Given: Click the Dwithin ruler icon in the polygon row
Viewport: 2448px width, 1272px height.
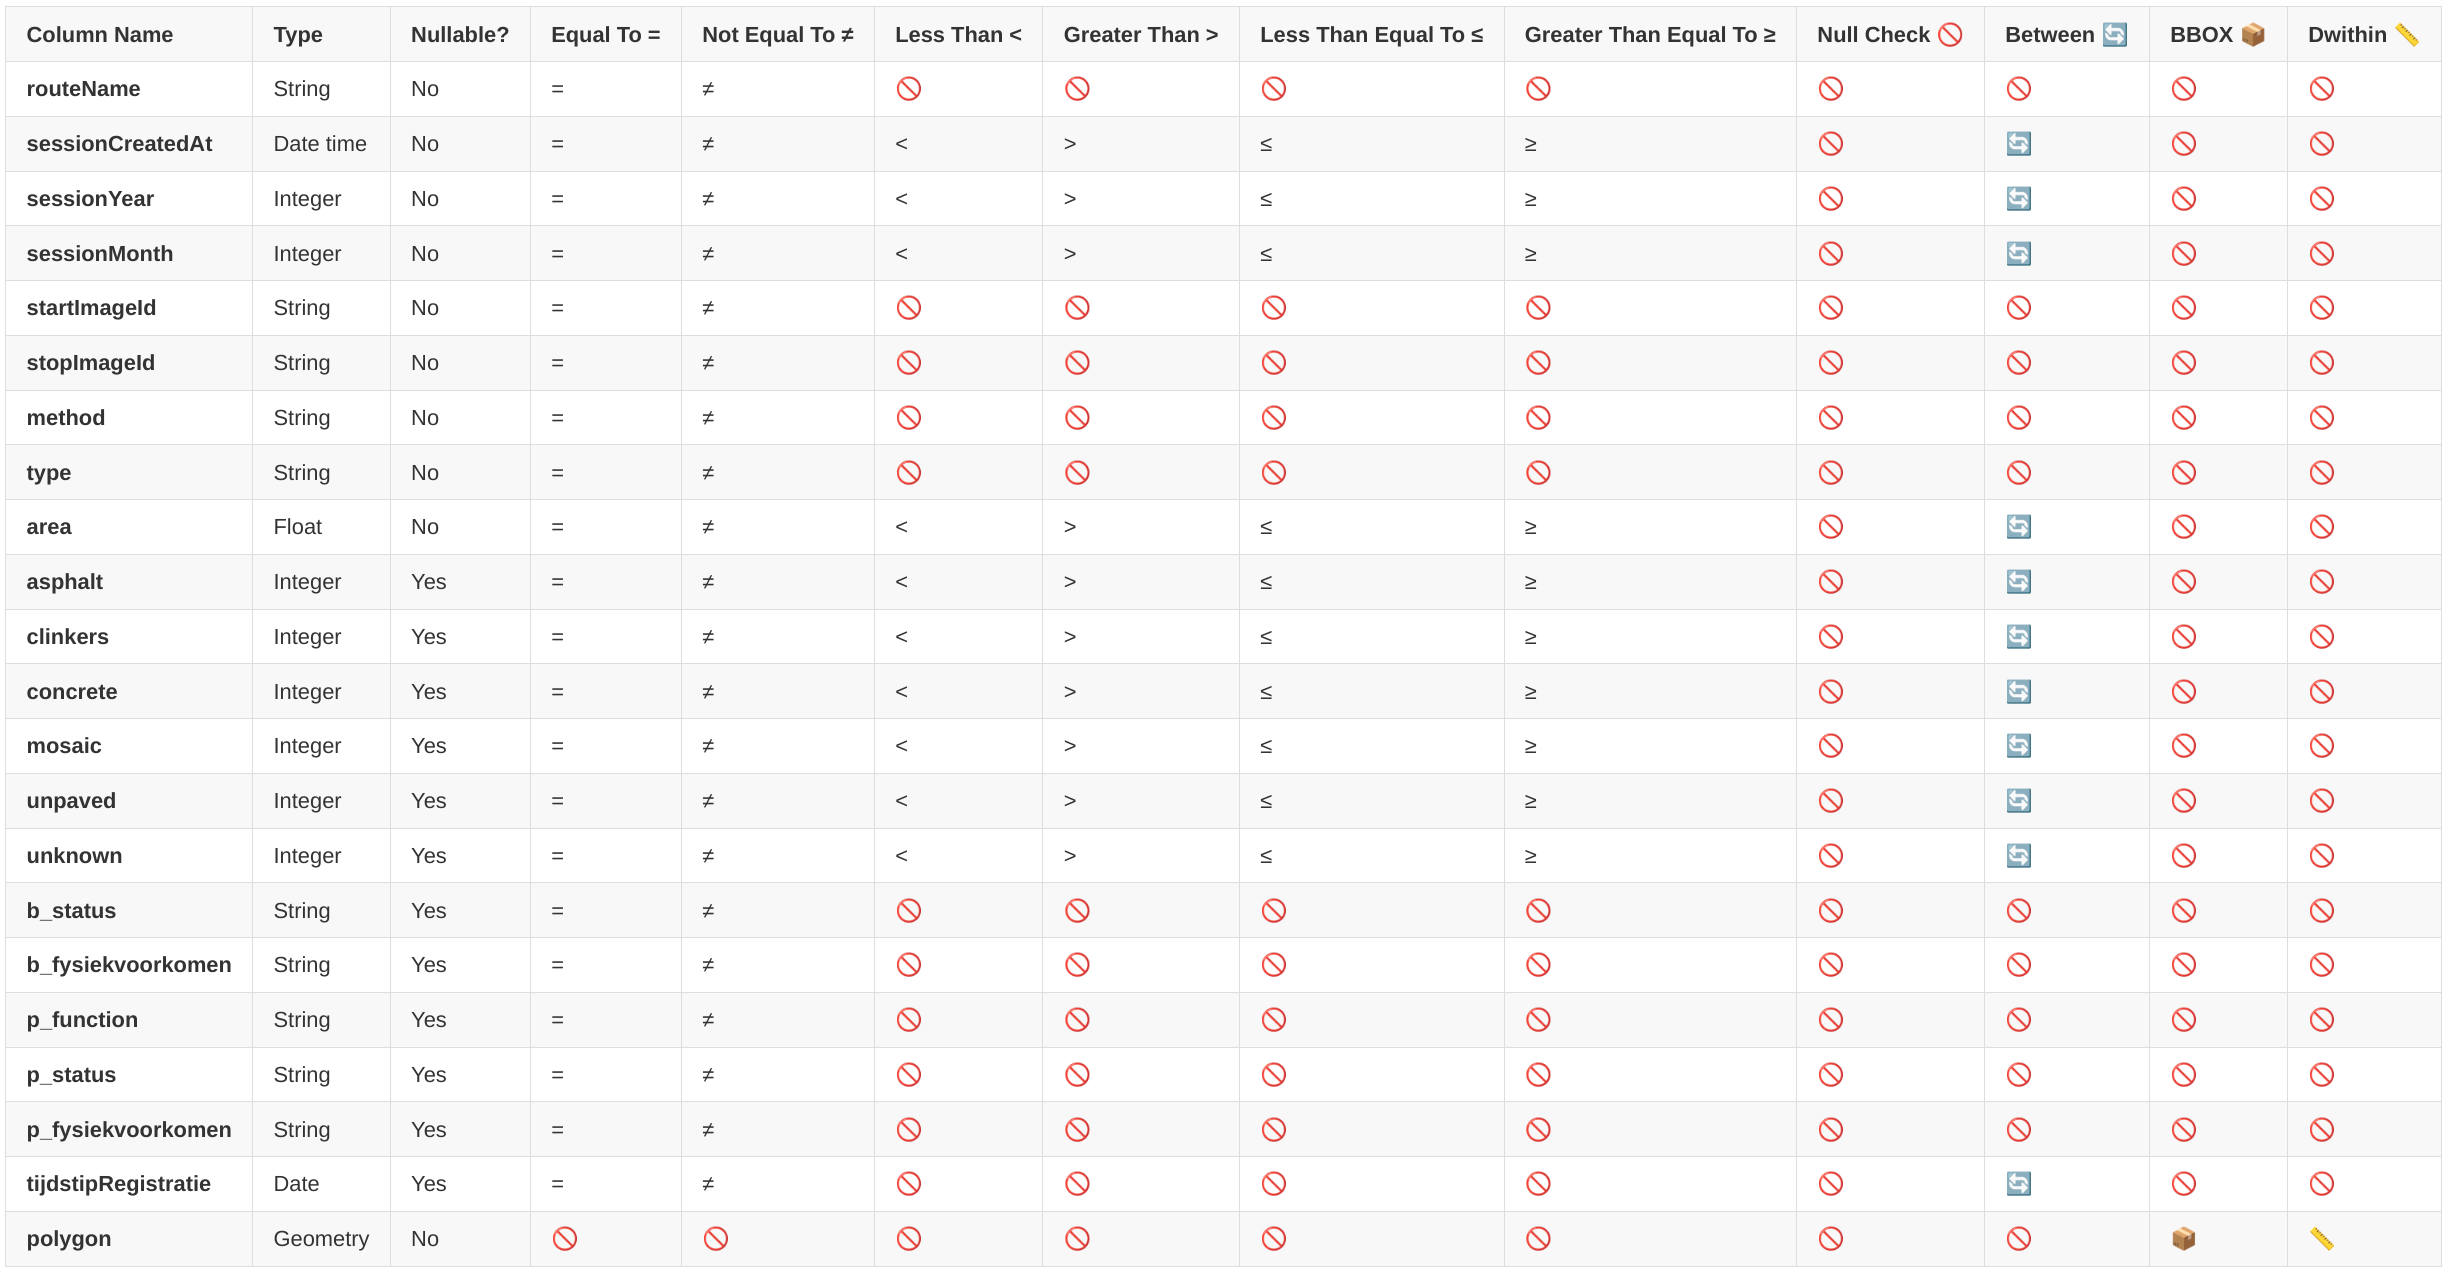Looking at the screenshot, I should point(2321,1239).
